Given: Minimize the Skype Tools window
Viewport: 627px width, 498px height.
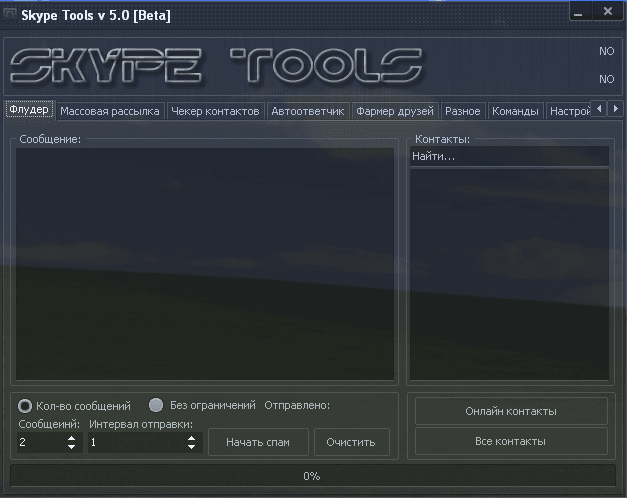Looking at the screenshot, I should coord(579,12).
